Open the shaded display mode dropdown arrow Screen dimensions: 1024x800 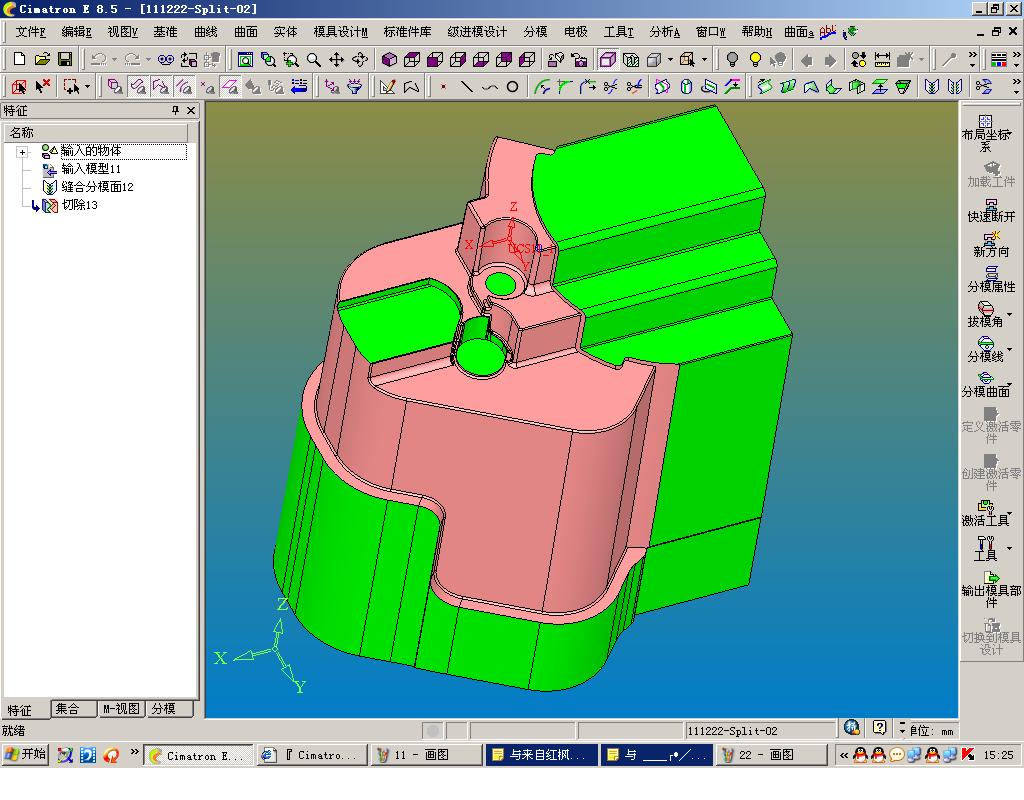[x=670, y=60]
